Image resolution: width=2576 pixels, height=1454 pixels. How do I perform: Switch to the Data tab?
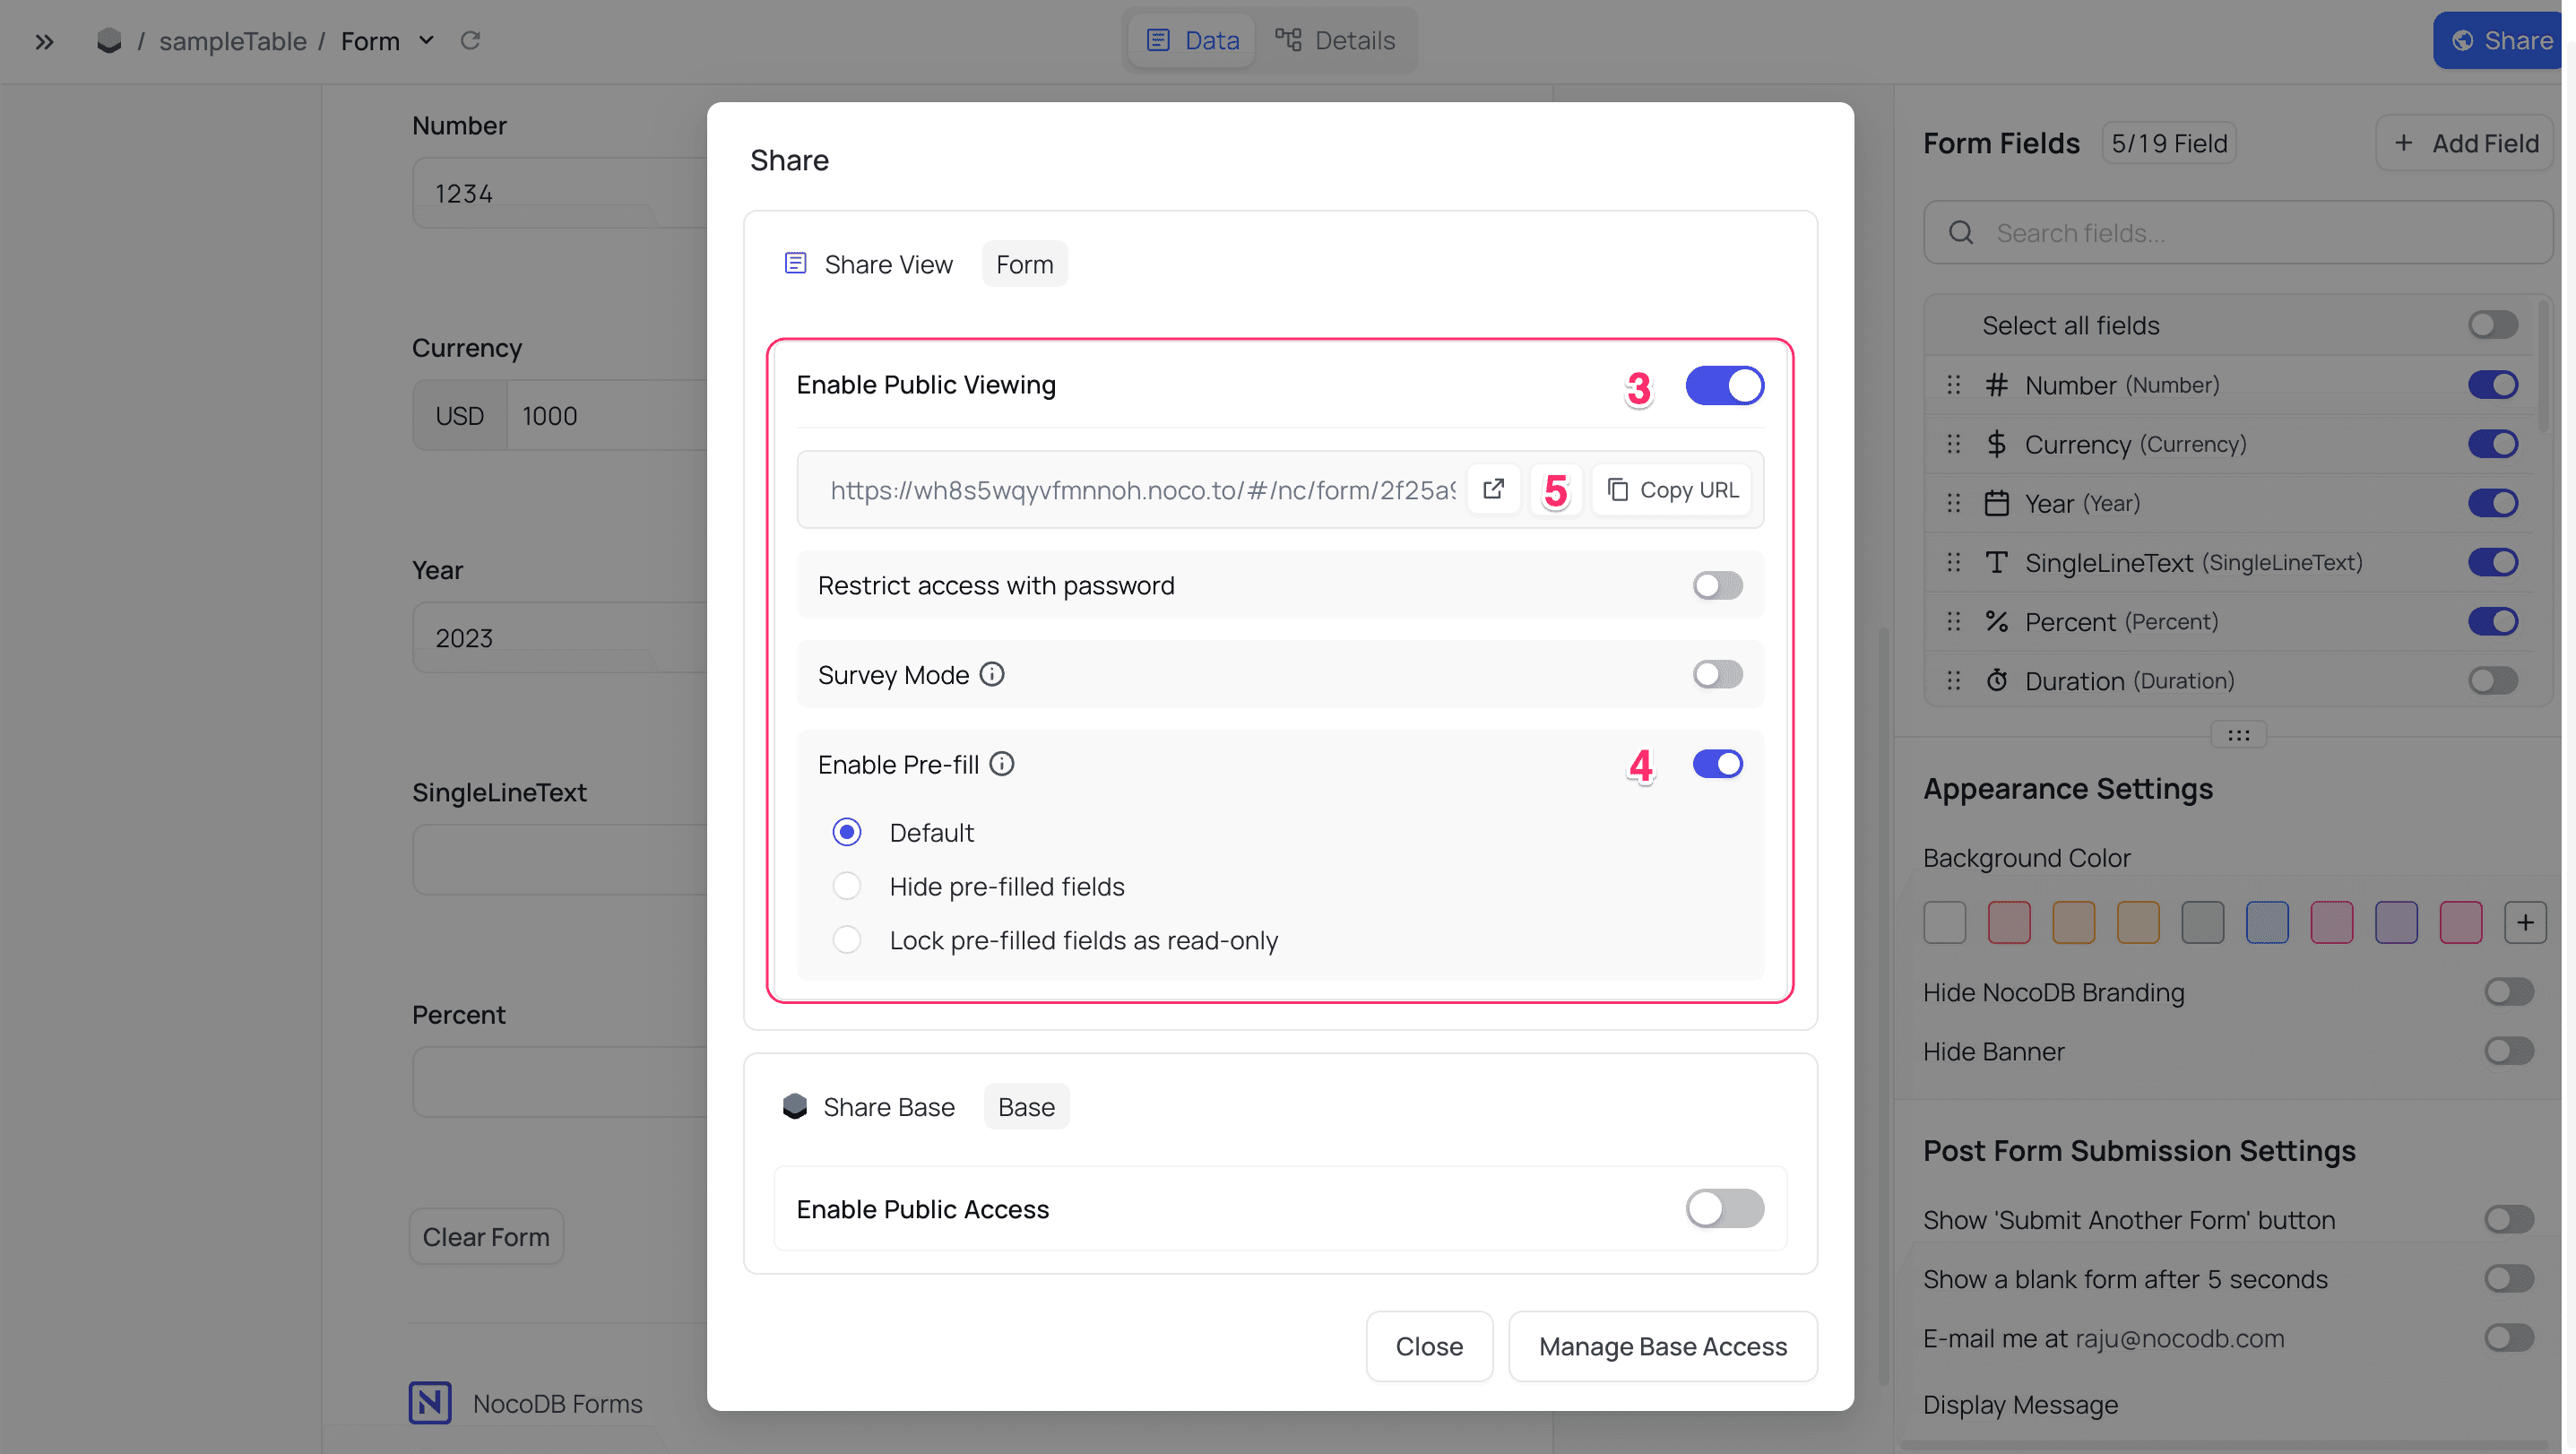[x=1192, y=41]
